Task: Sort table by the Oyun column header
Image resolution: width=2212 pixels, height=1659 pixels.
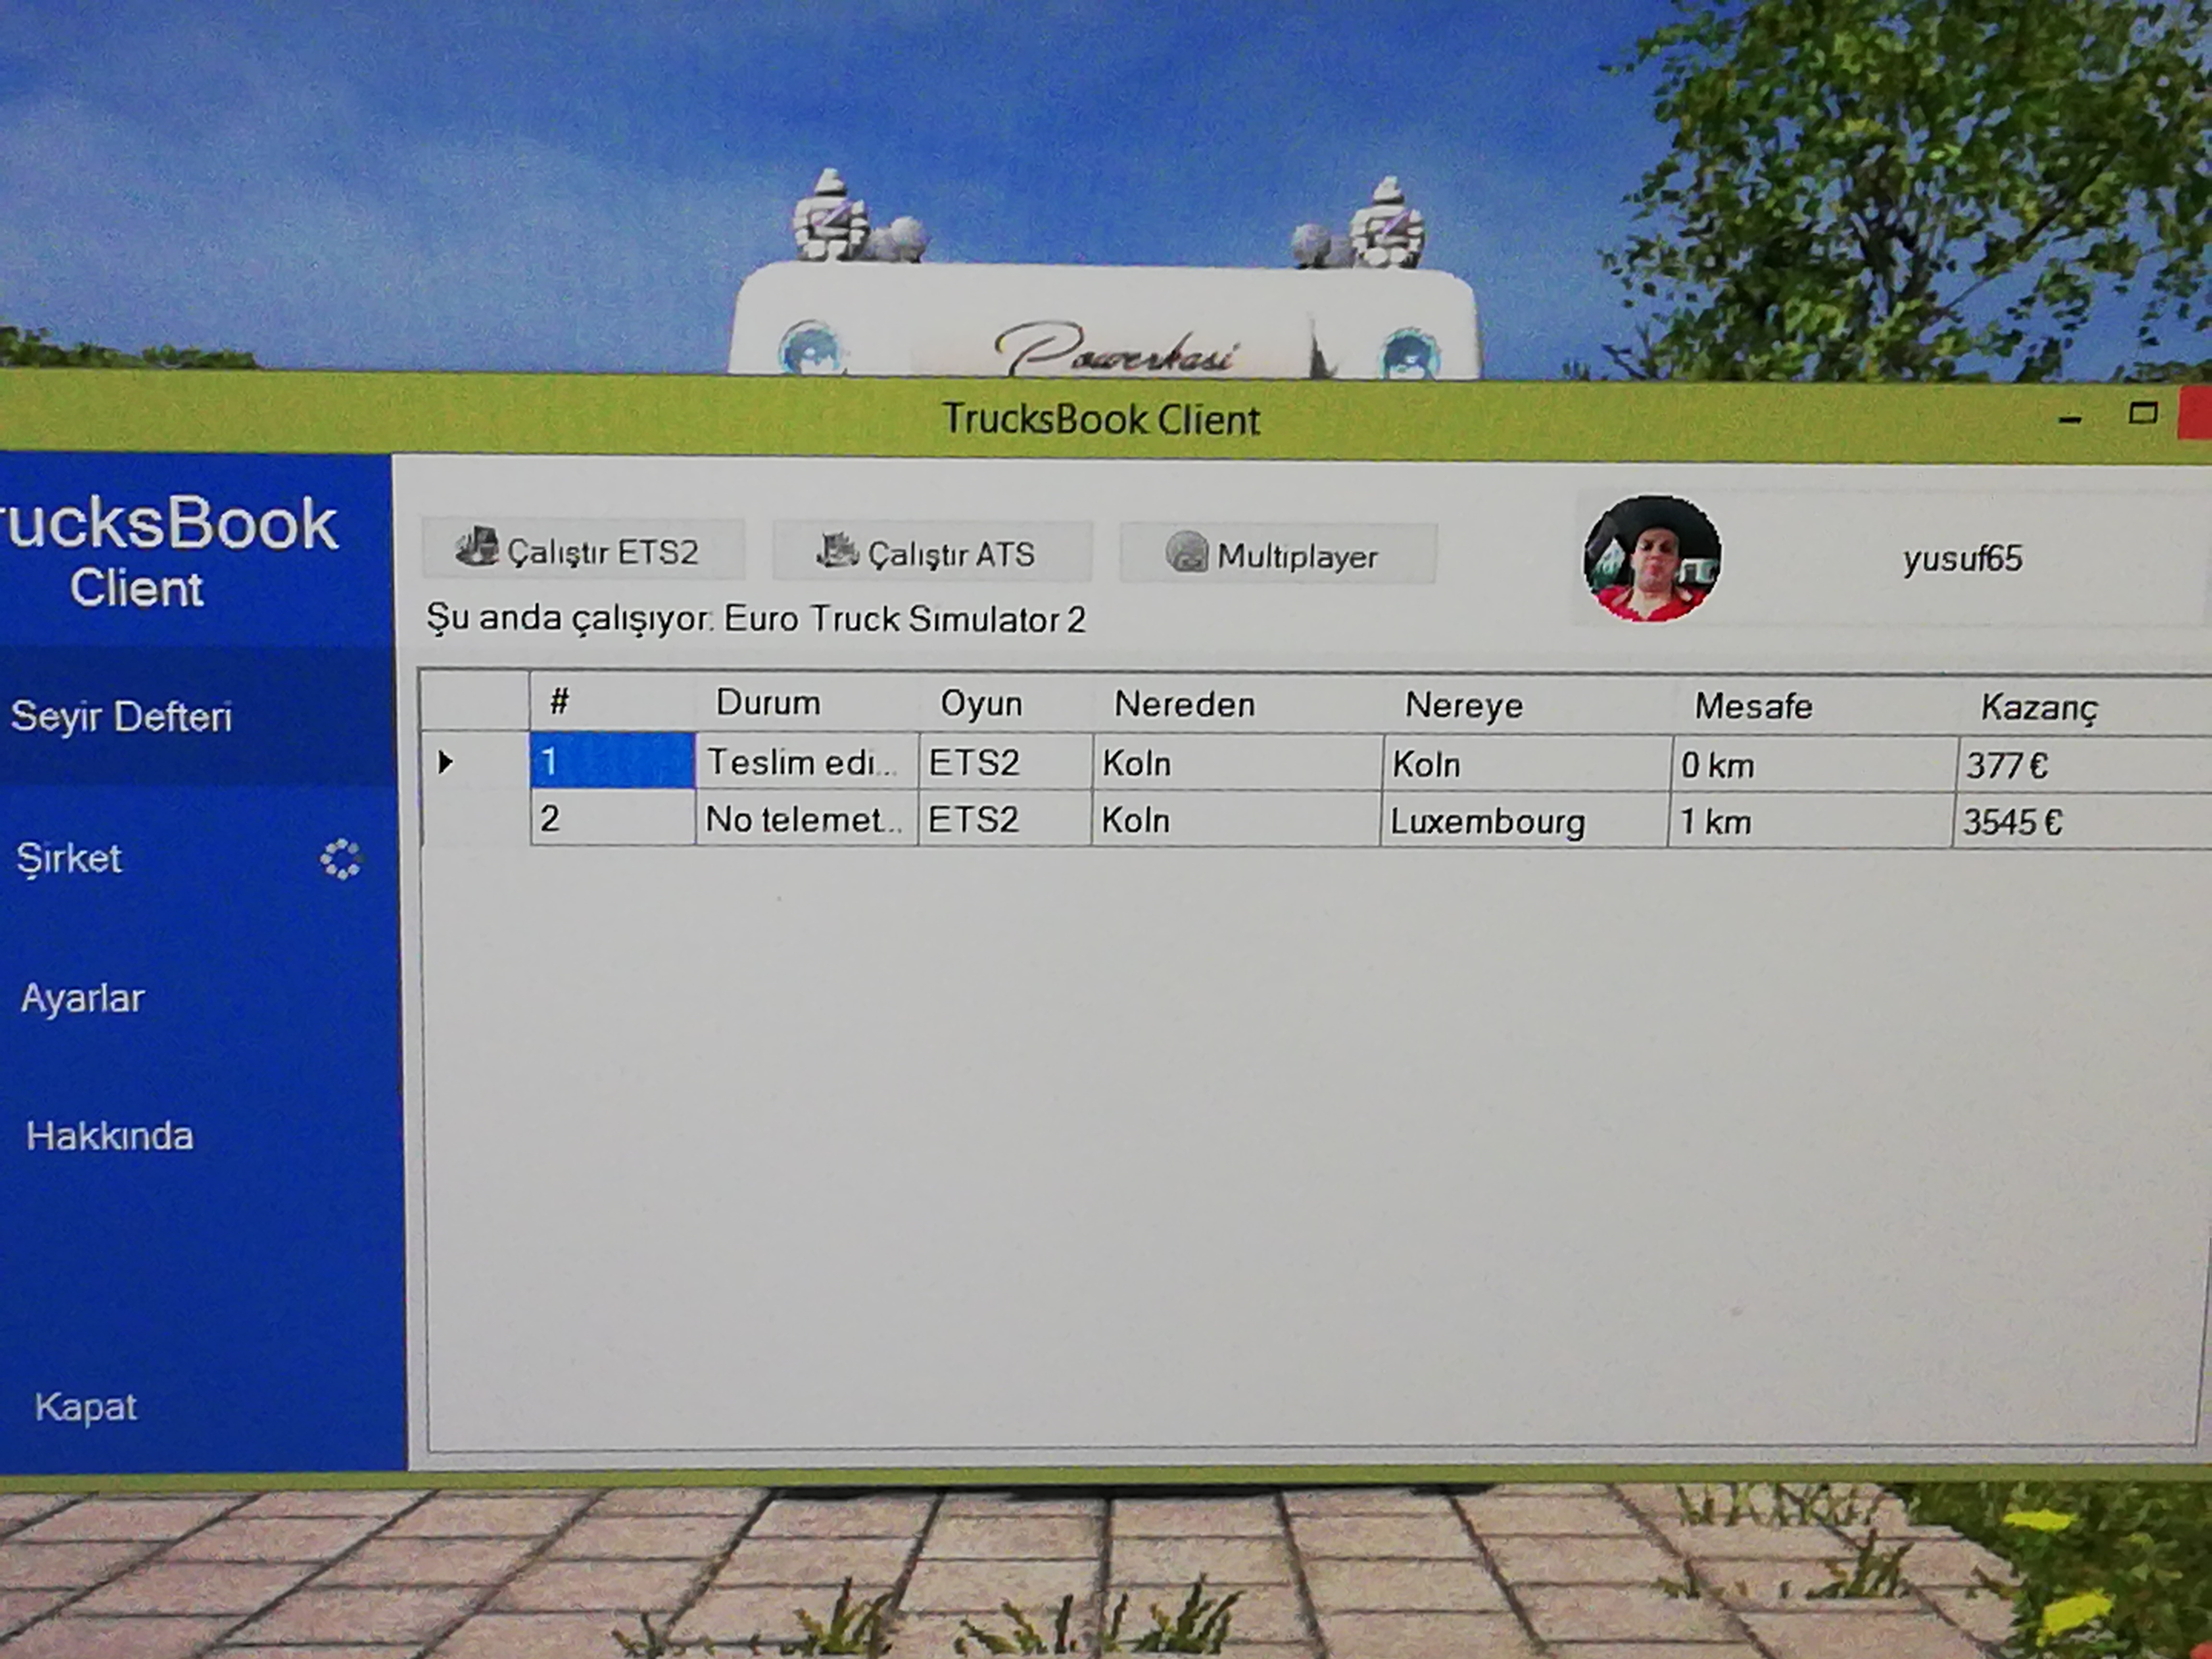Action: pyautogui.click(x=1004, y=704)
